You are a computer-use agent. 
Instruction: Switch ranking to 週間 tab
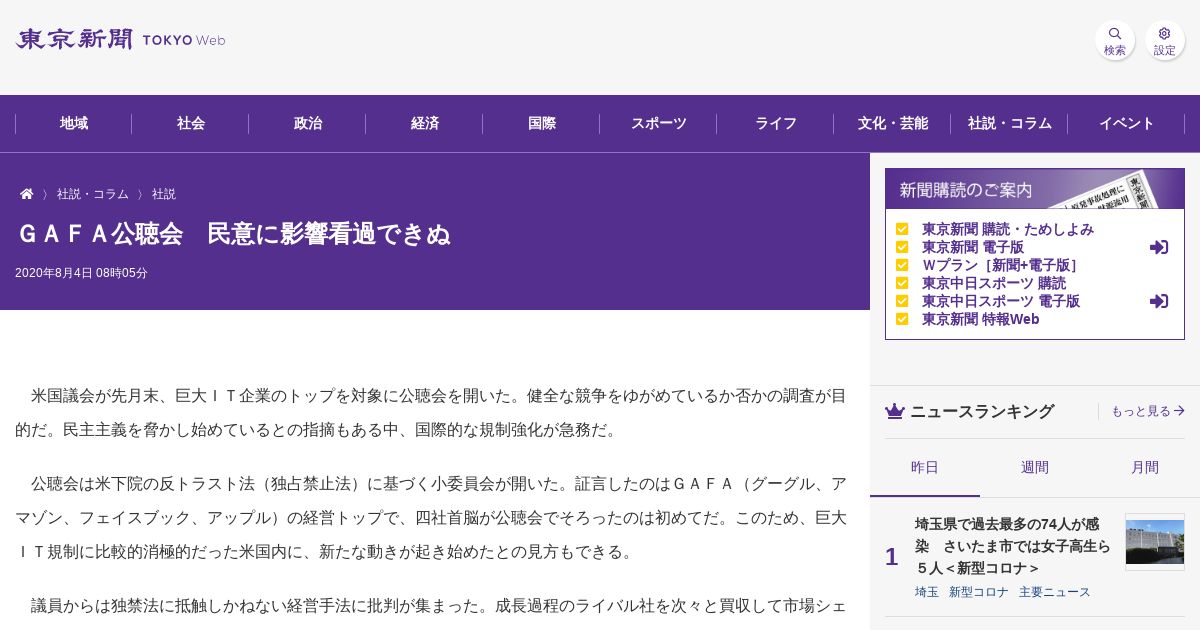(x=1035, y=467)
